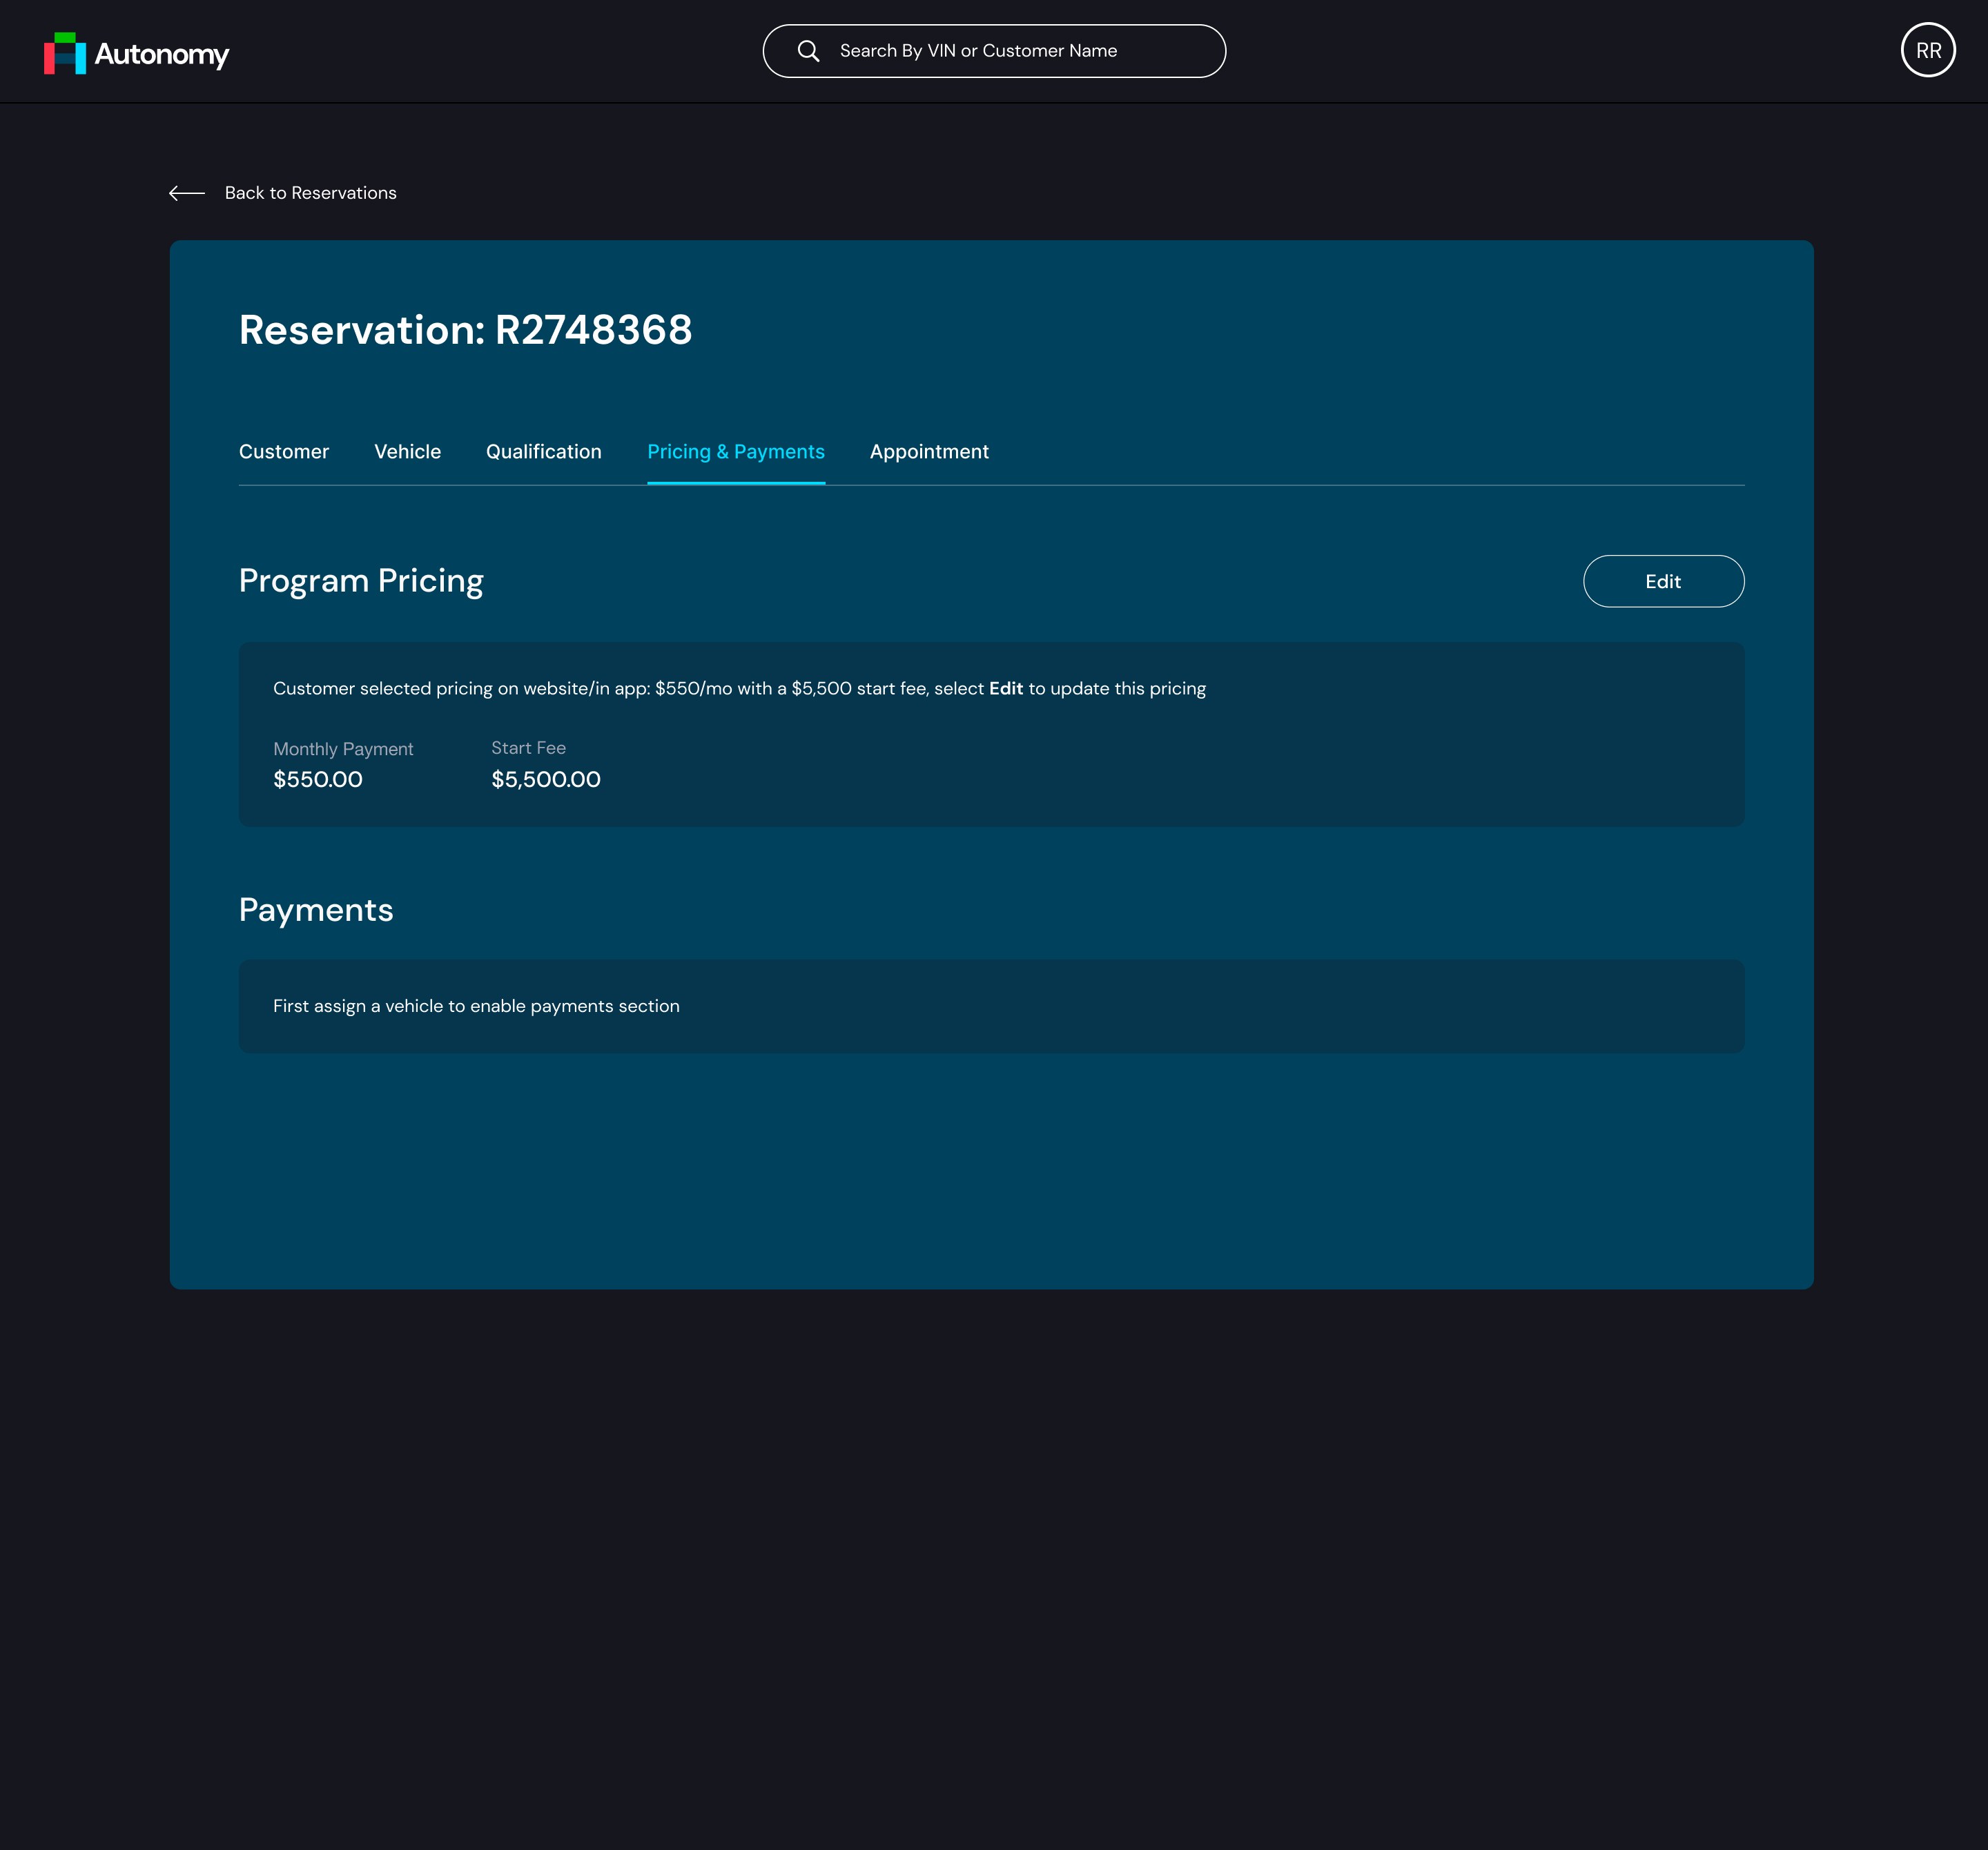Click the Monthly Payment $550.00 value

(318, 779)
